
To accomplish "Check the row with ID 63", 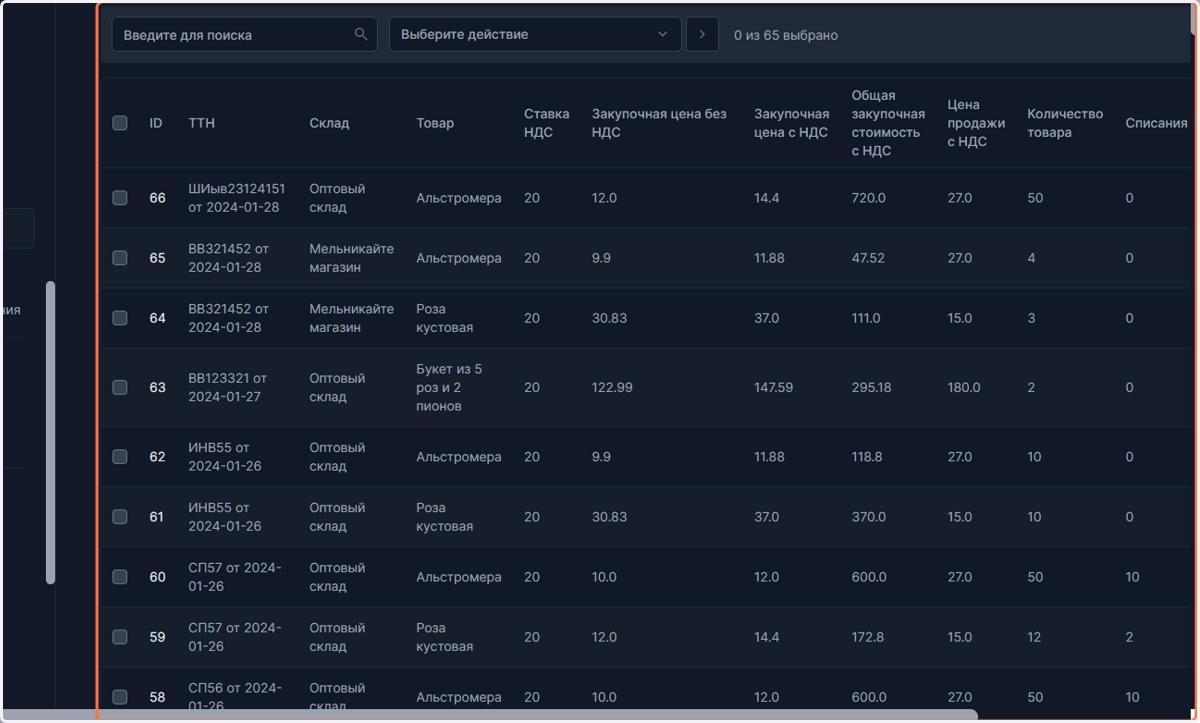I will coord(120,387).
